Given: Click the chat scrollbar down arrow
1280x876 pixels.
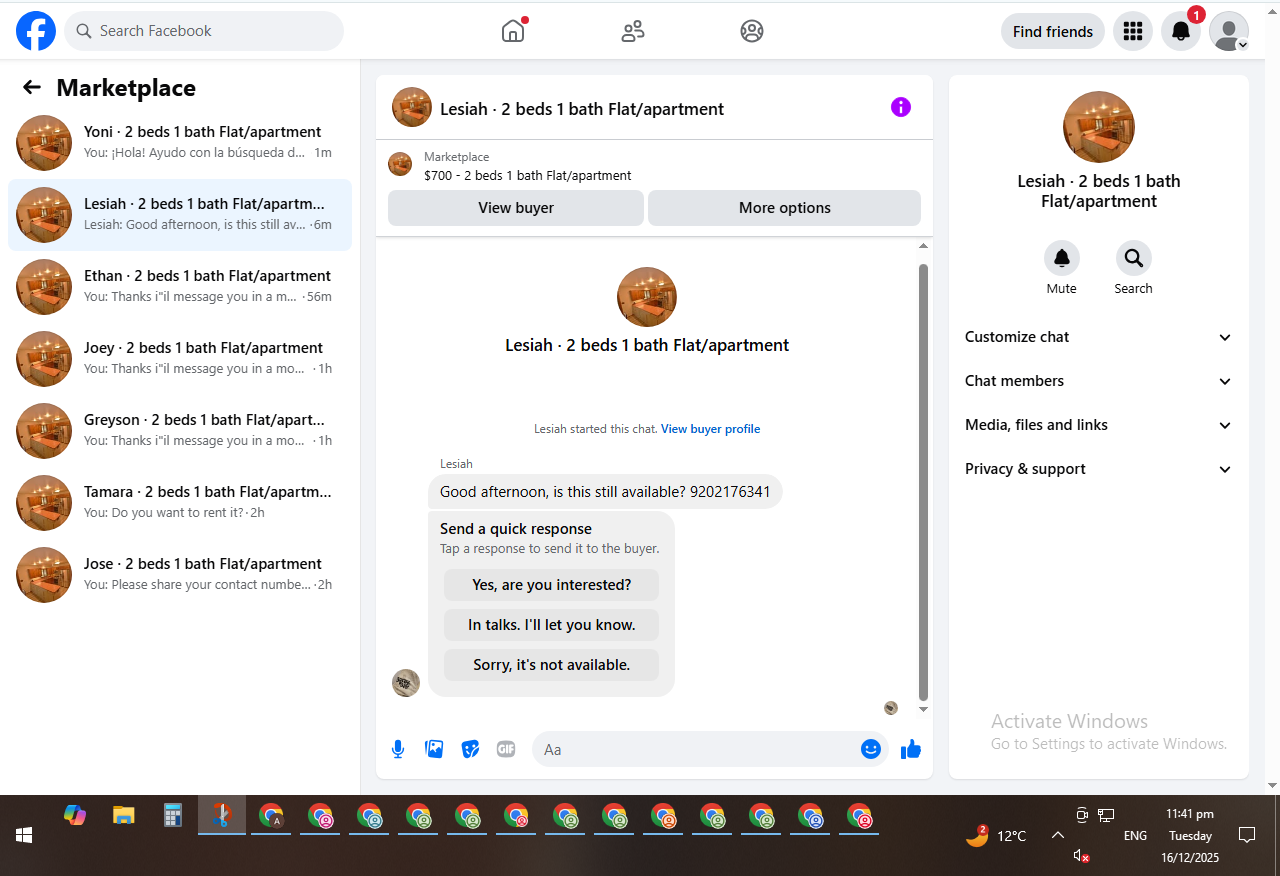Looking at the screenshot, I should click(923, 710).
